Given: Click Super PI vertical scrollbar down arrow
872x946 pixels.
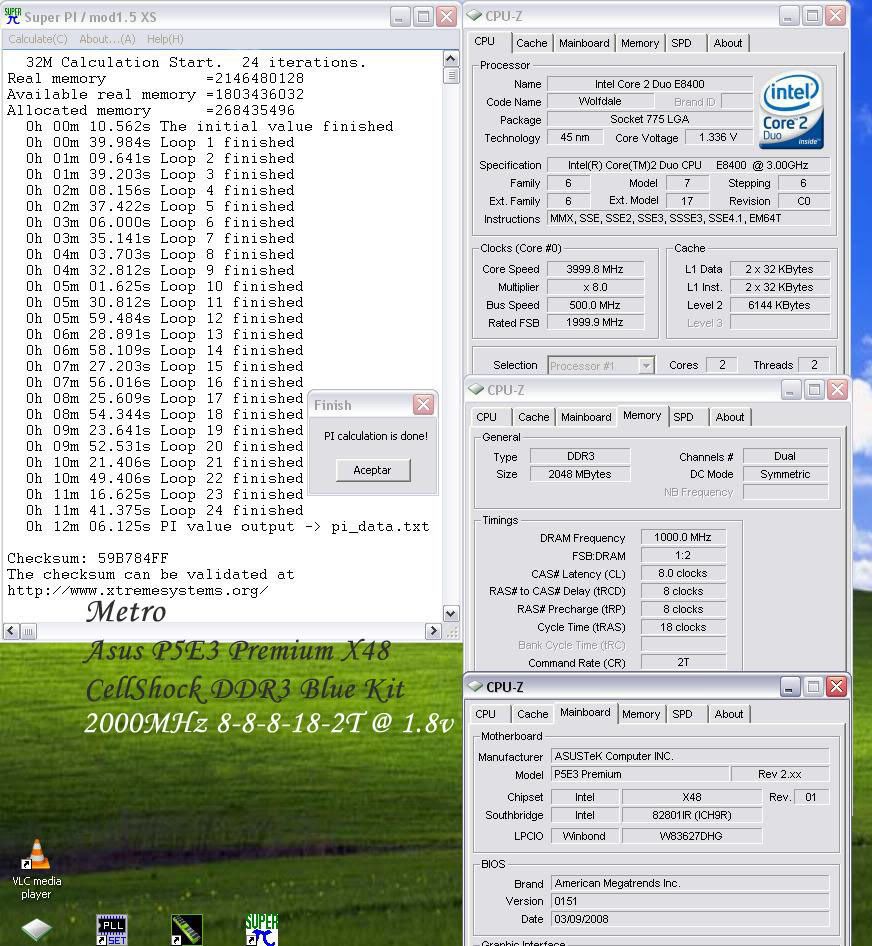Looking at the screenshot, I should pos(451,614).
